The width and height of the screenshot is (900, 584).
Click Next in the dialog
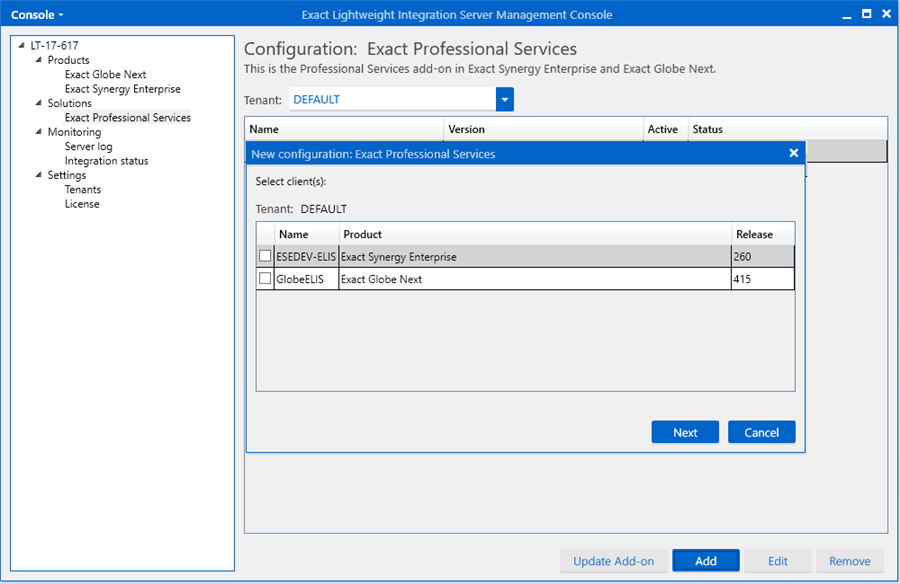pyautogui.click(x=685, y=432)
